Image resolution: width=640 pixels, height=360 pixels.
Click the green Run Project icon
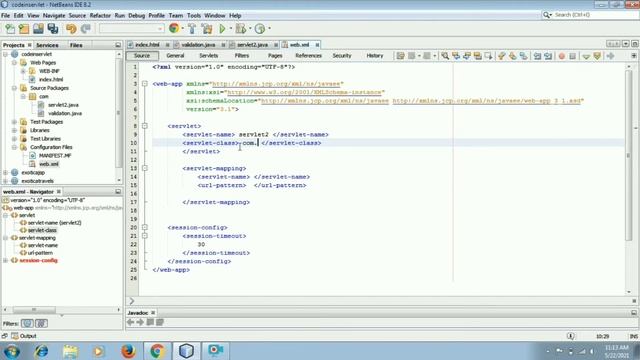click(x=222, y=29)
